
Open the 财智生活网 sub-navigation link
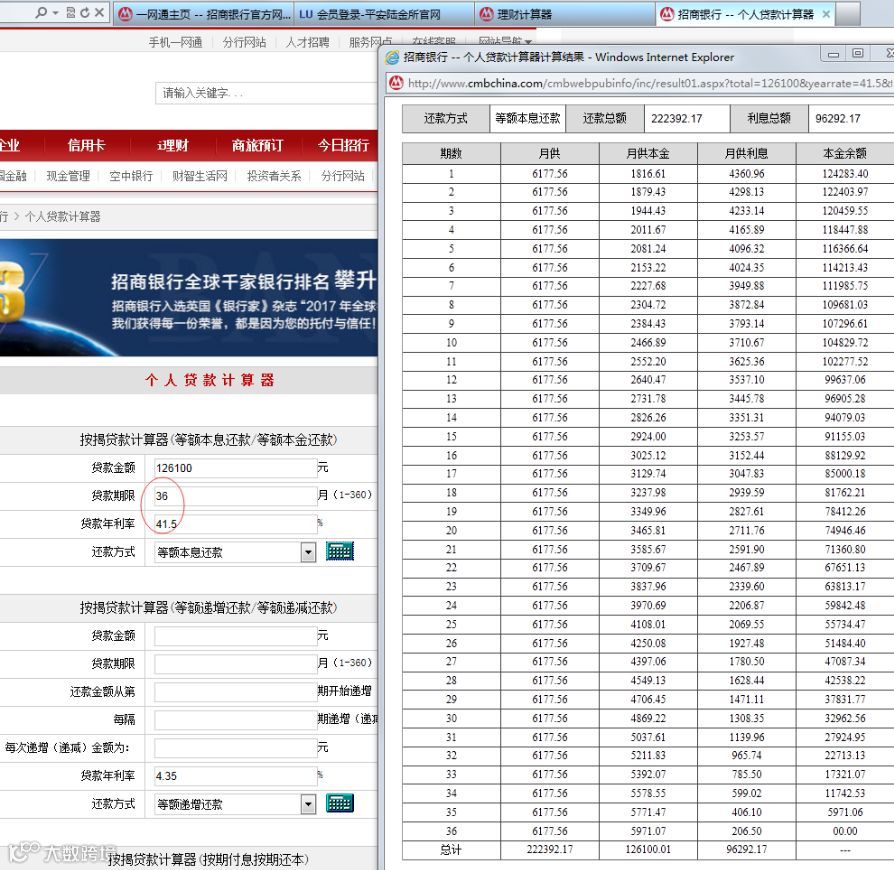(200, 176)
